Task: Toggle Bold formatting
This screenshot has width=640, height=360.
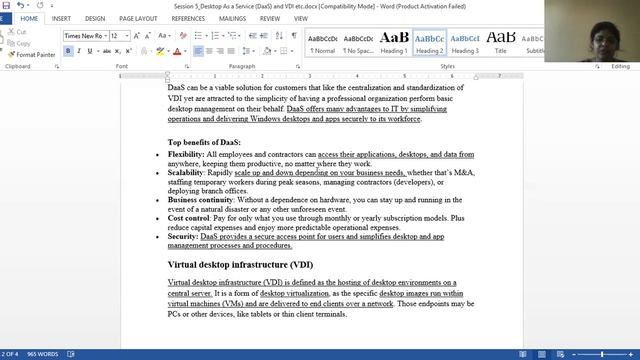Action: click(68, 51)
